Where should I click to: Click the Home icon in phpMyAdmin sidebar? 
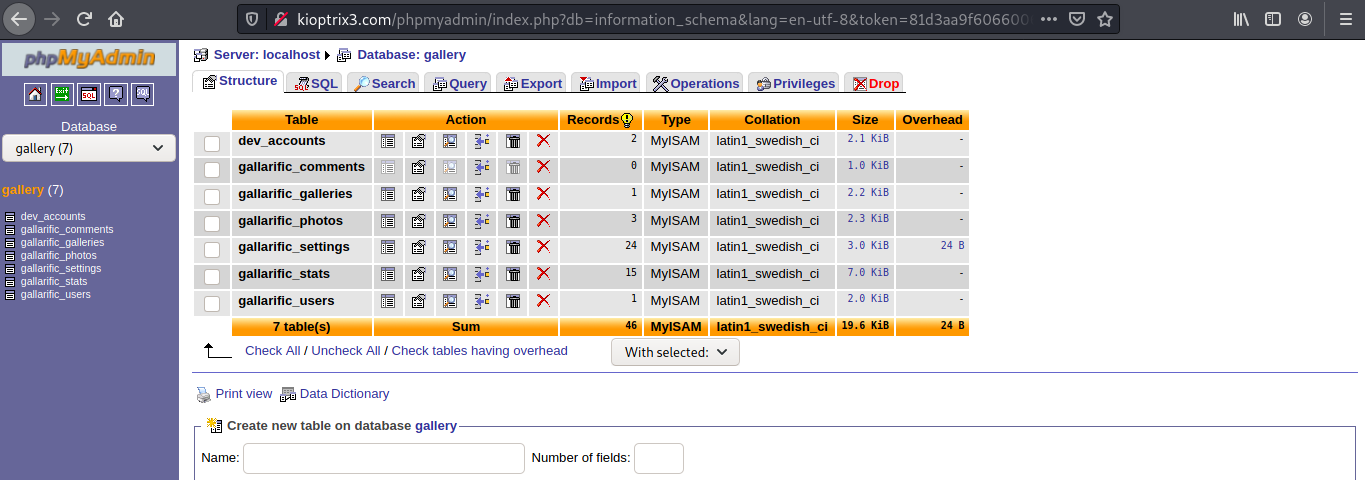point(35,94)
